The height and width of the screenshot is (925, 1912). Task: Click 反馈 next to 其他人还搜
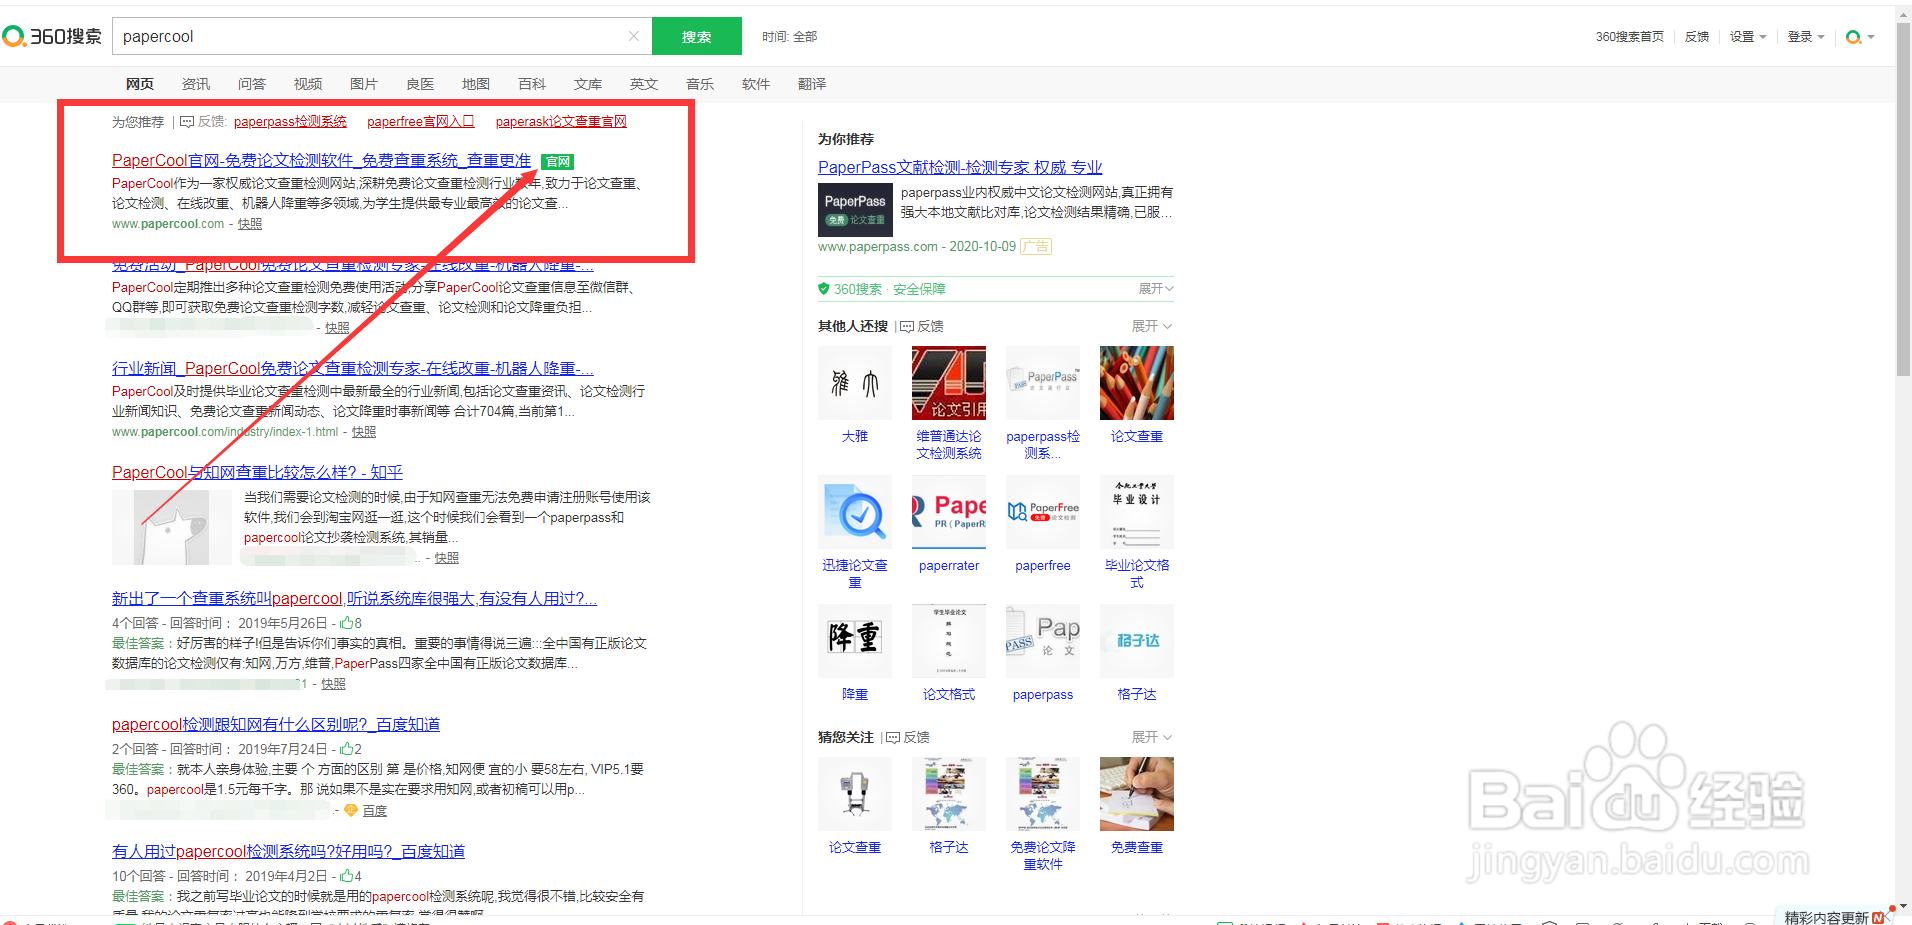pyautogui.click(x=923, y=326)
